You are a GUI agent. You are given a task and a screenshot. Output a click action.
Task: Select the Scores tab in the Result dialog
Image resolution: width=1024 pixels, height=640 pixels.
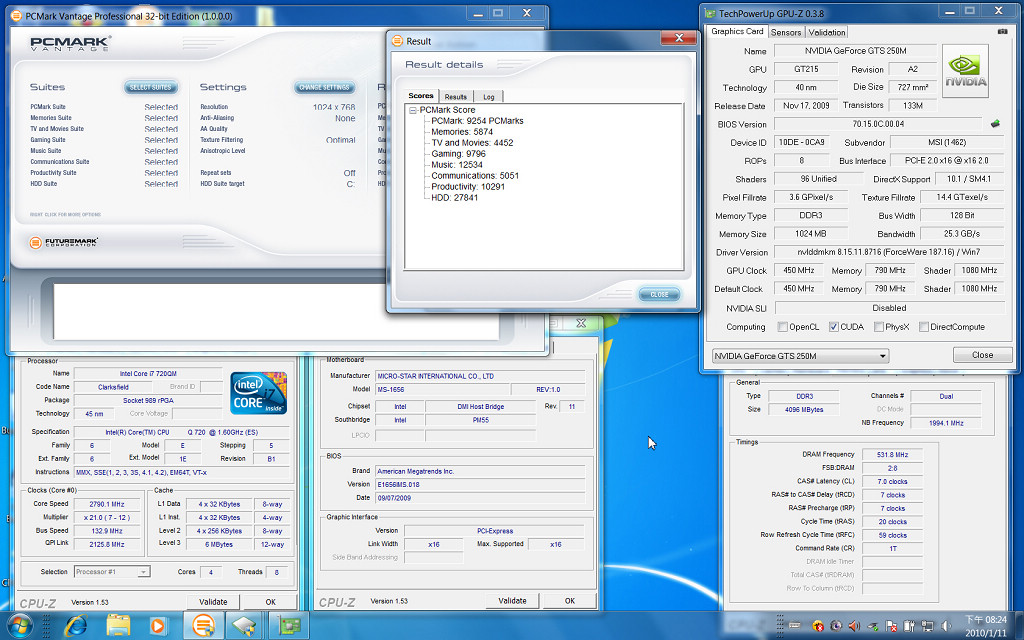click(421, 95)
